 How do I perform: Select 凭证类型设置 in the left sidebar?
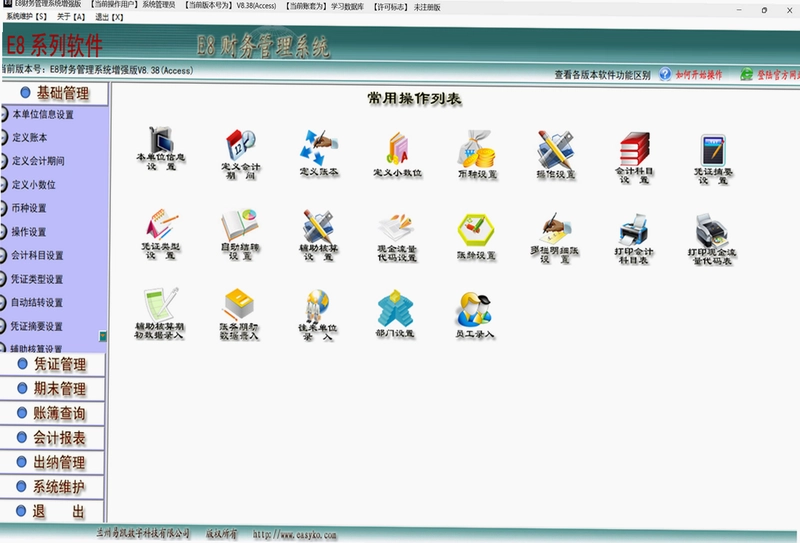tap(37, 279)
